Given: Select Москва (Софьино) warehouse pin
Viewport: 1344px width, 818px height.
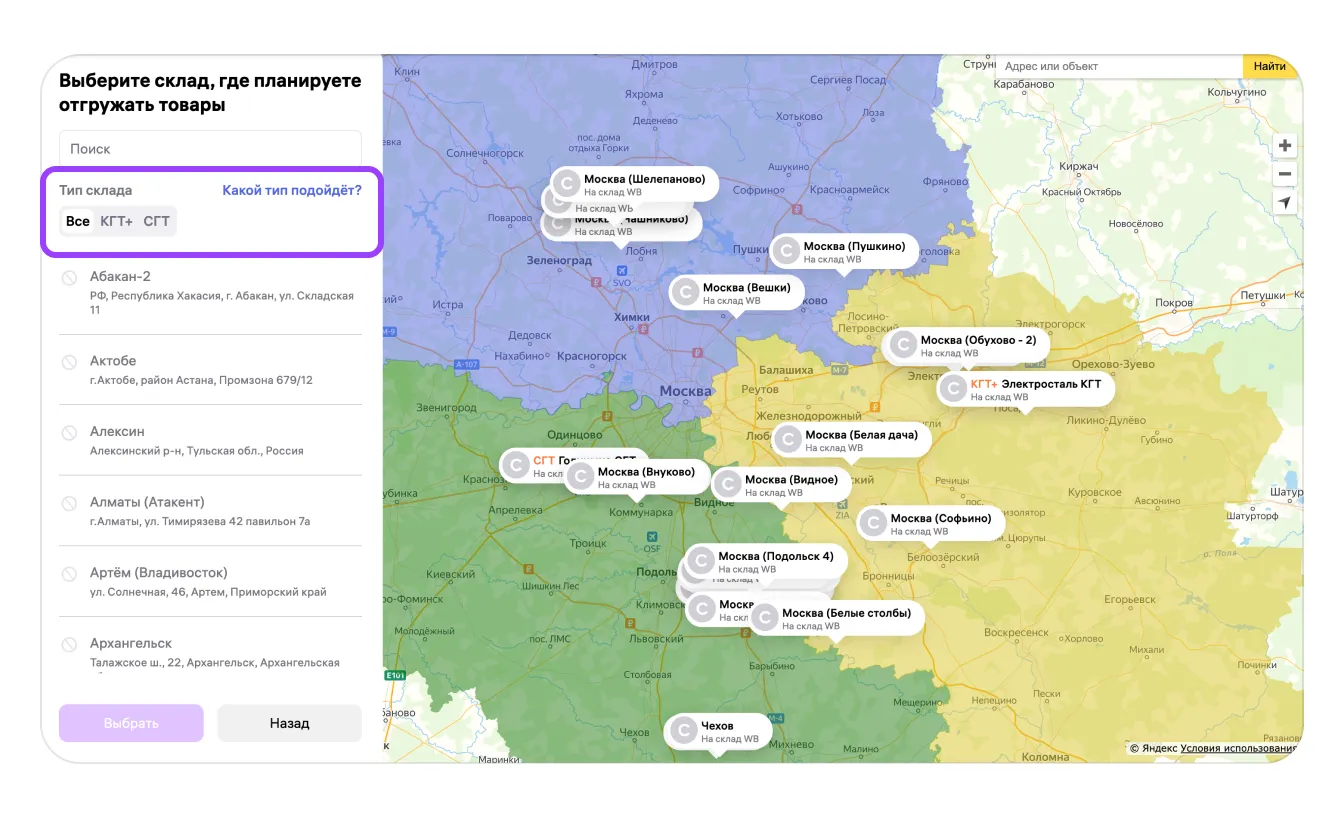Looking at the screenshot, I should (874, 523).
